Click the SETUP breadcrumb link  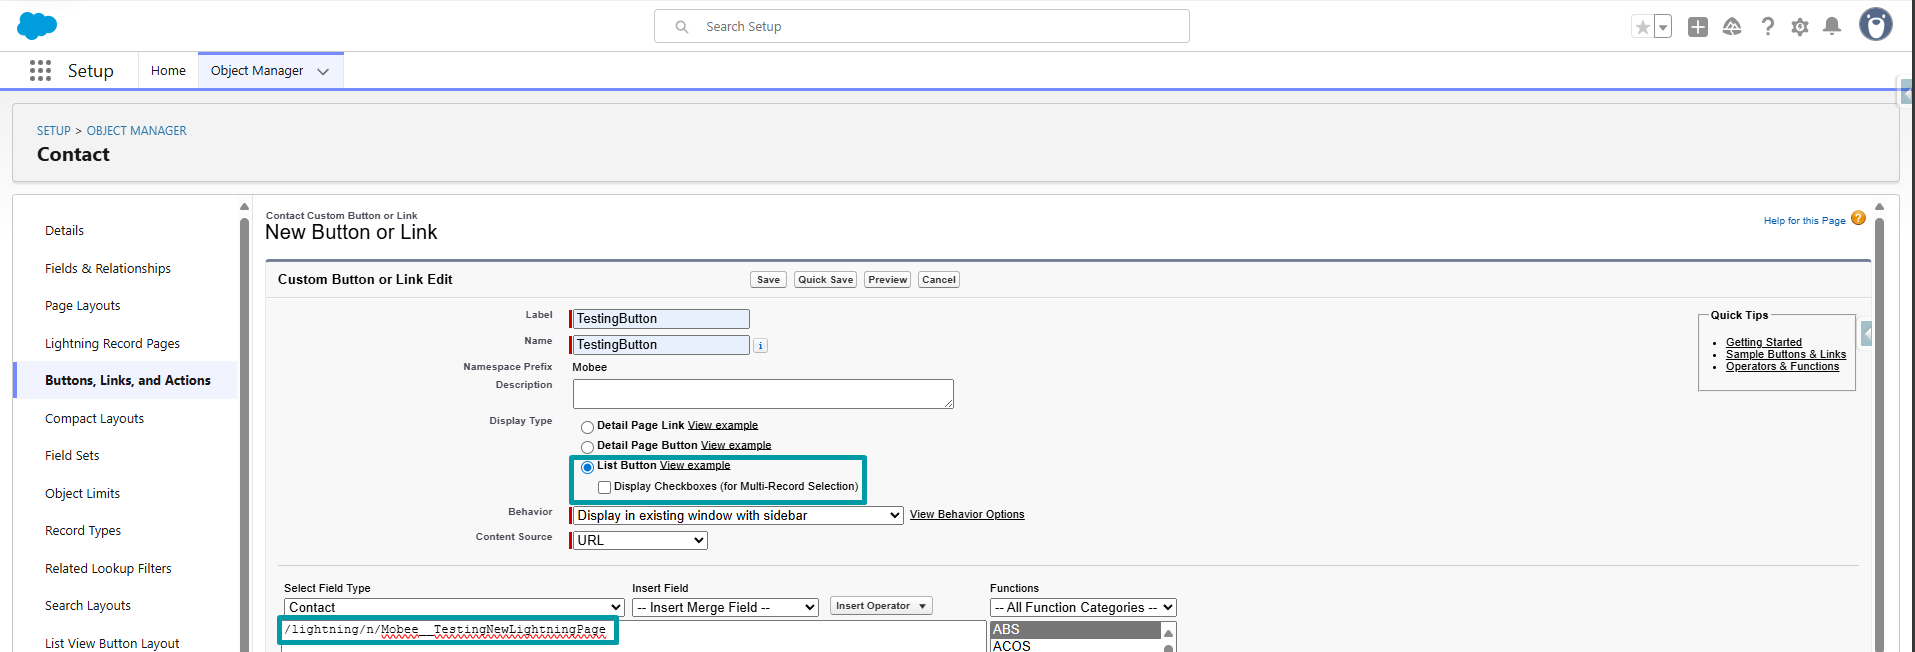pyautogui.click(x=54, y=131)
